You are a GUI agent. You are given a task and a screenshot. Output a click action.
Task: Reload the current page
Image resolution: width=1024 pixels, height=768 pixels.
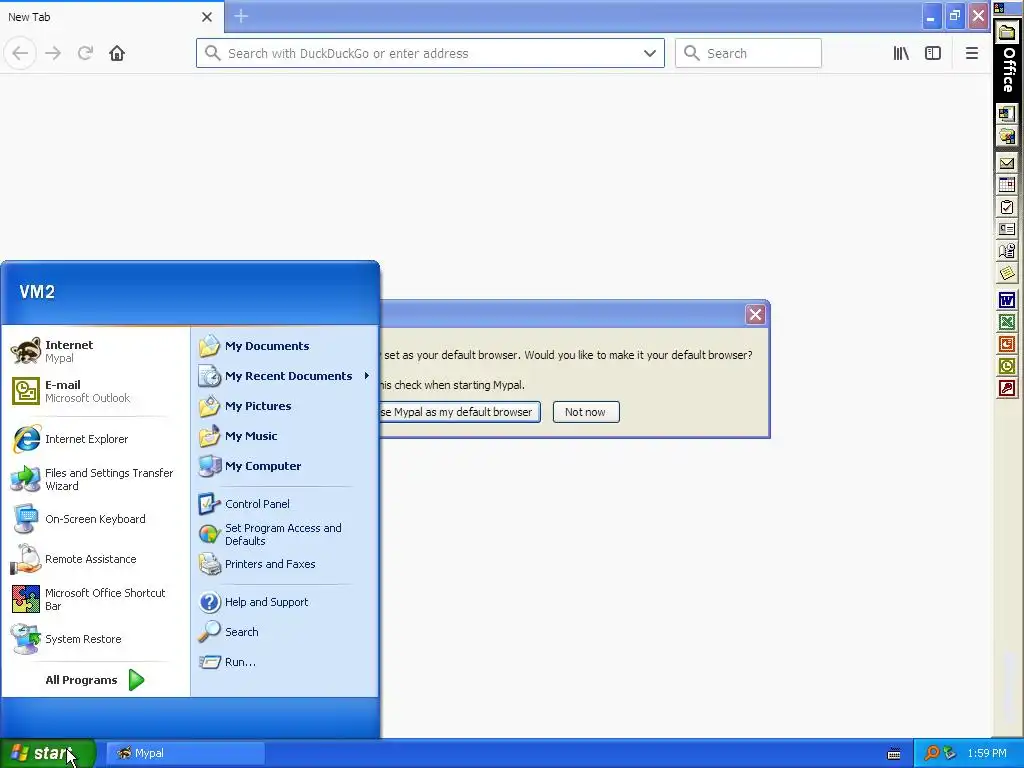tap(85, 54)
